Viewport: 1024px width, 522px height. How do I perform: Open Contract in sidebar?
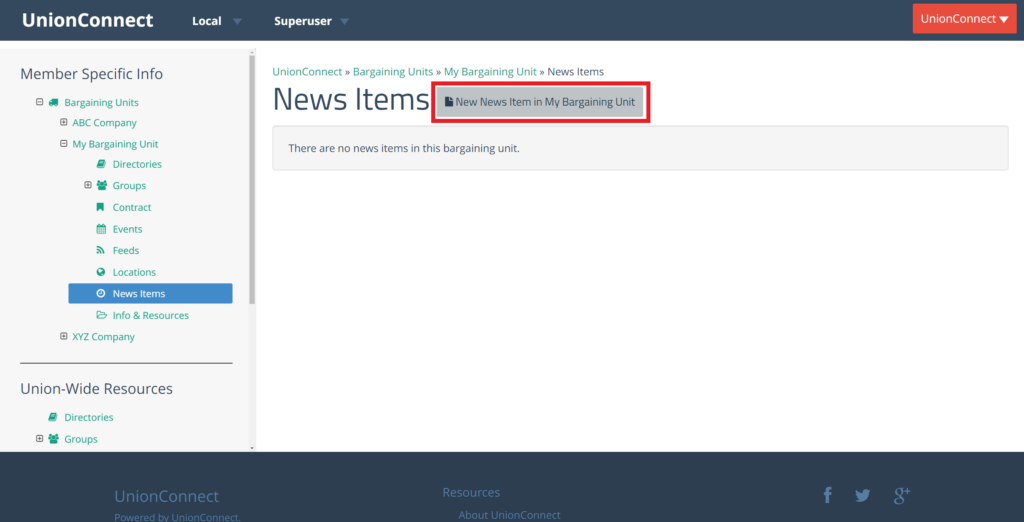tap(132, 207)
